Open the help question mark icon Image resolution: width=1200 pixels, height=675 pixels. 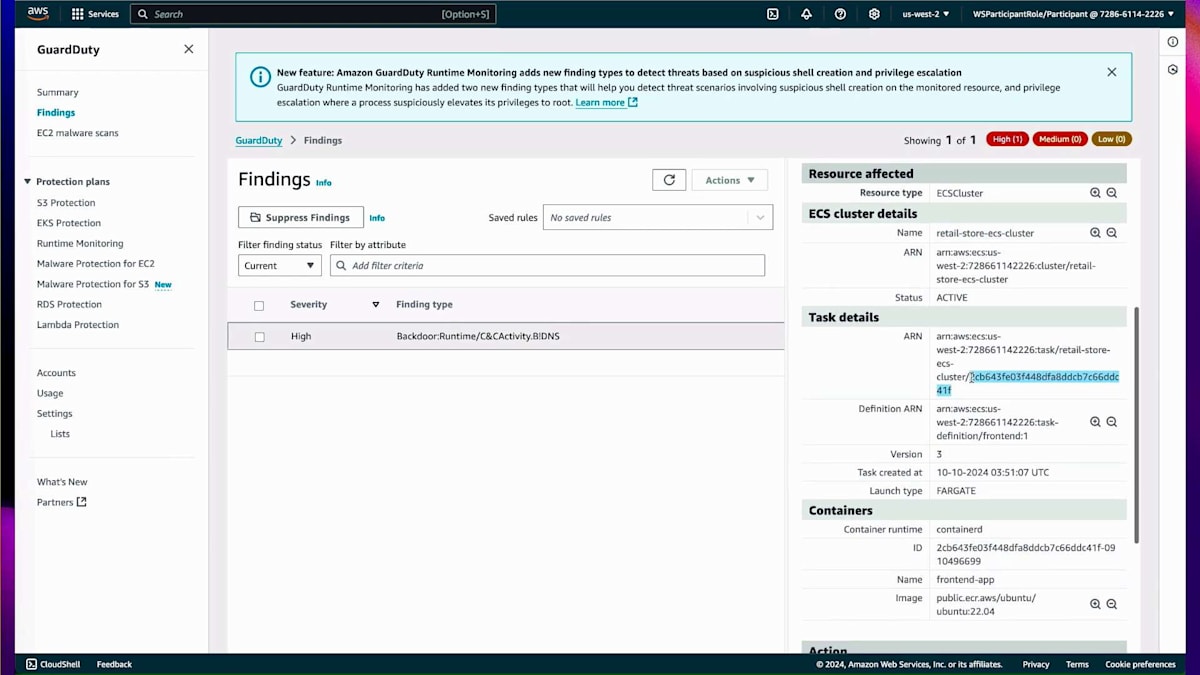[840, 14]
